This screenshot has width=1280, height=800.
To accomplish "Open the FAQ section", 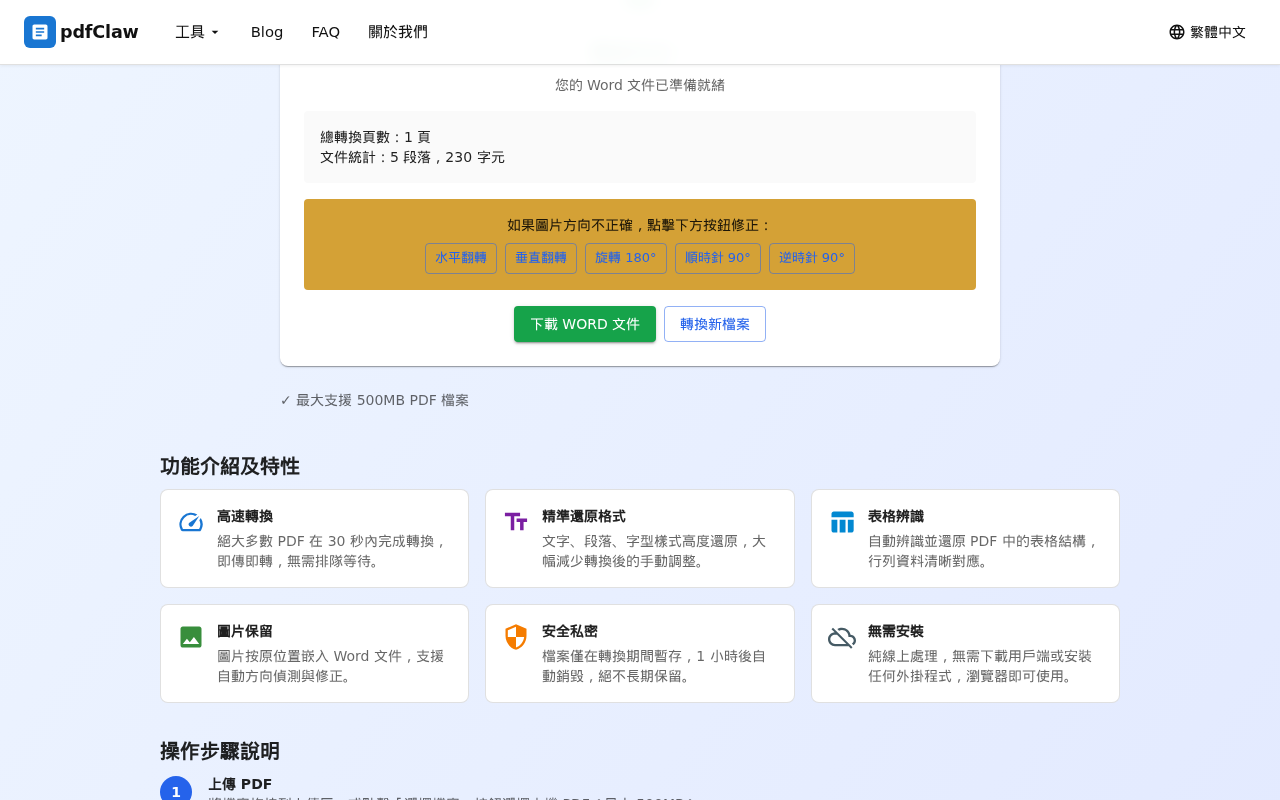I will [x=325, y=31].
